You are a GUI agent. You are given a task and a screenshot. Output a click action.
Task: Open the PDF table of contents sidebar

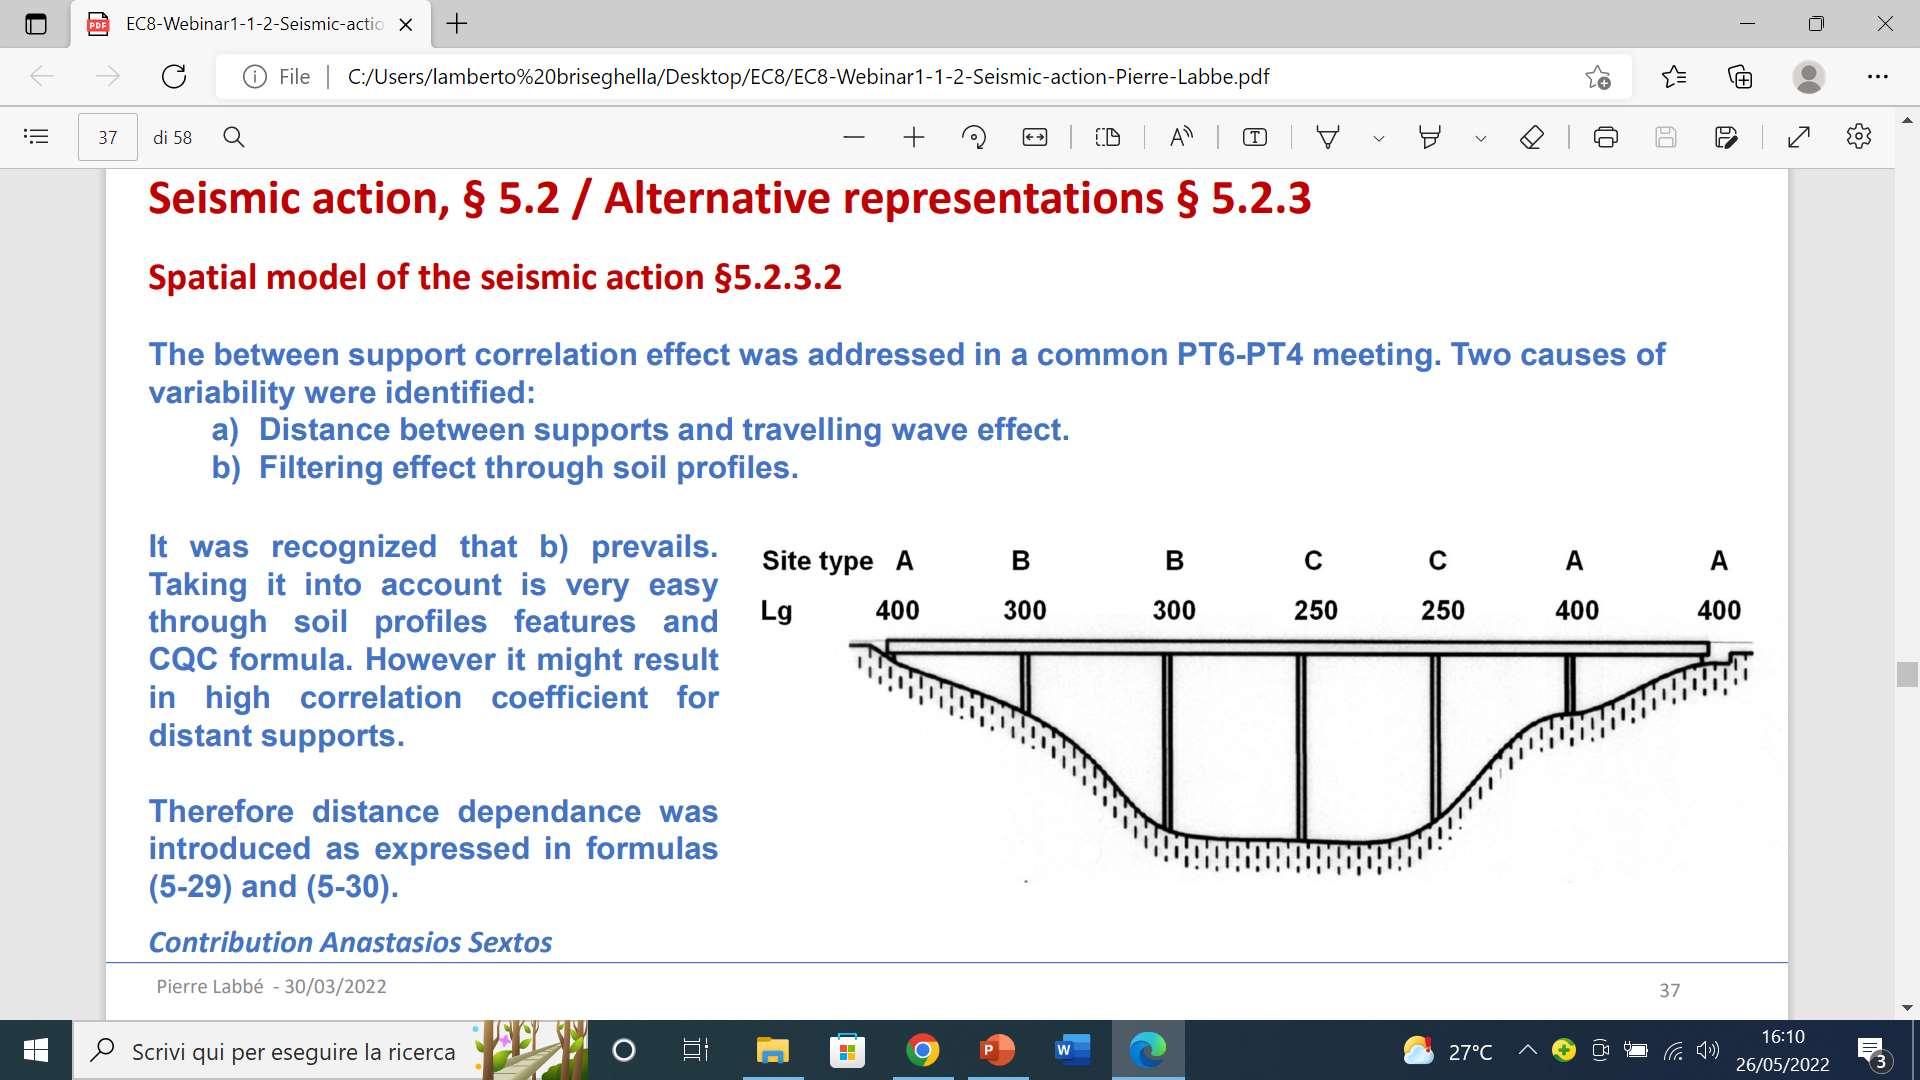[36, 137]
